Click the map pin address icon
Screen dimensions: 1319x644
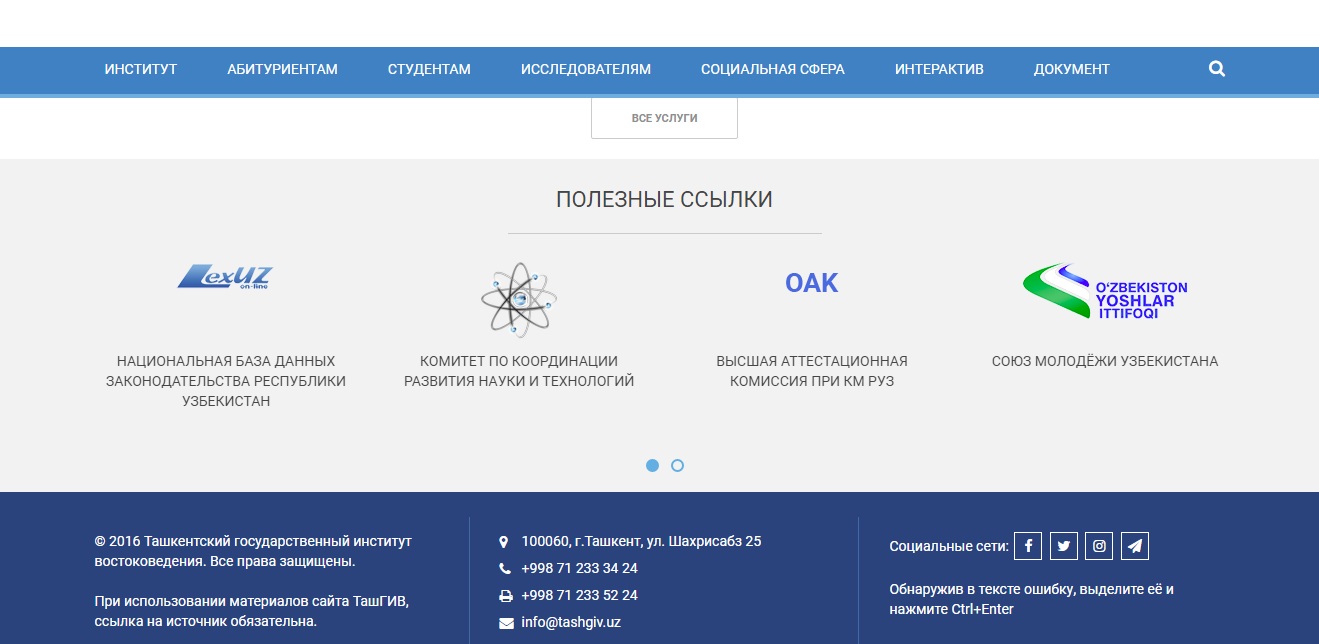504,542
